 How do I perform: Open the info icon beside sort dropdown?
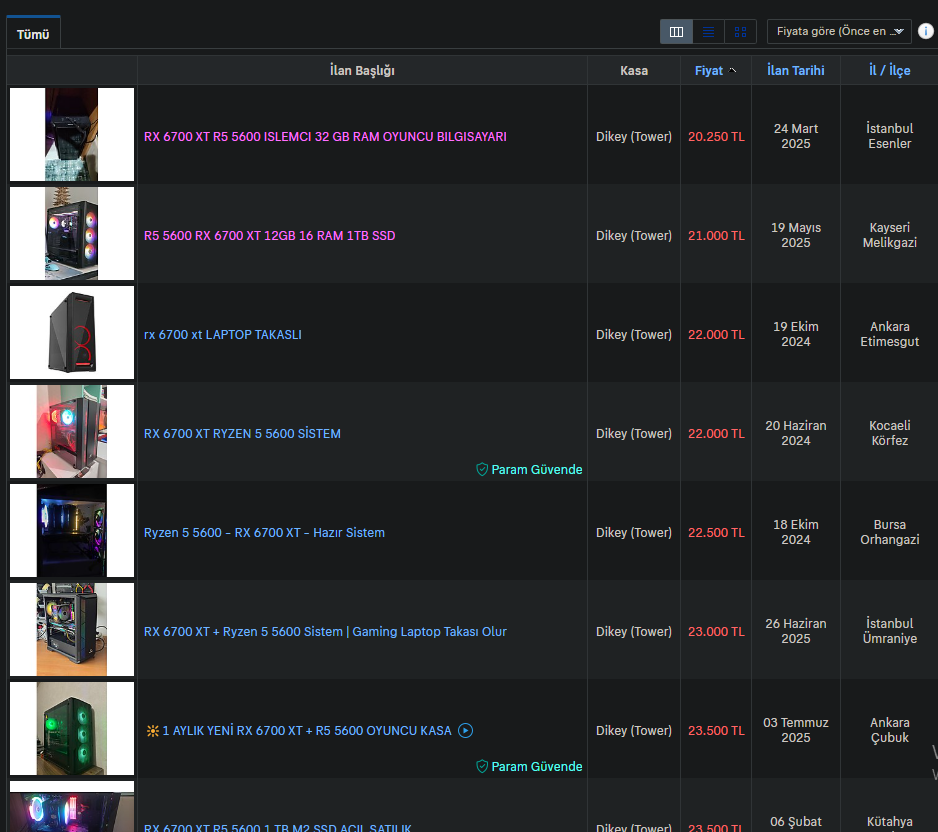pos(925,31)
